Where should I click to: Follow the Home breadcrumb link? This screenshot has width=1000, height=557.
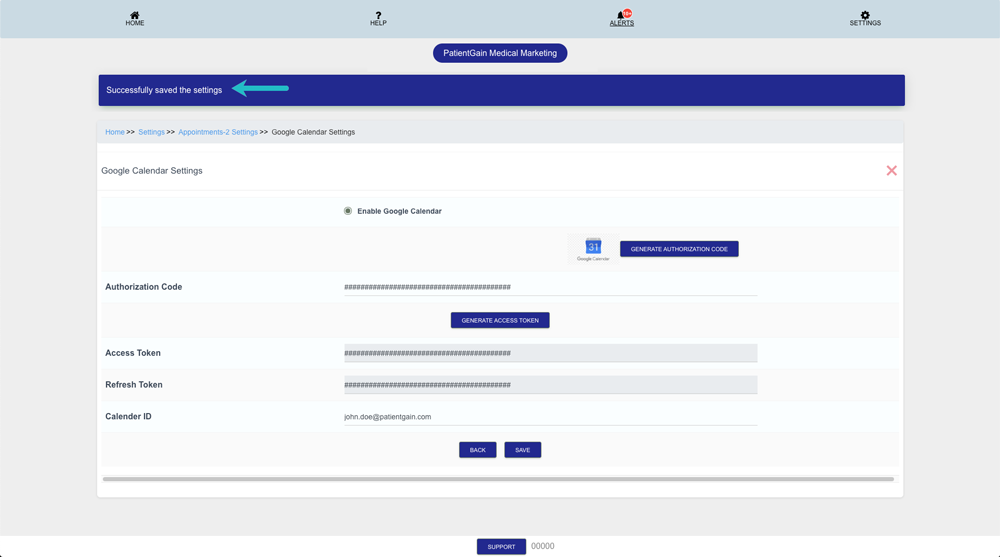(115, 132)
